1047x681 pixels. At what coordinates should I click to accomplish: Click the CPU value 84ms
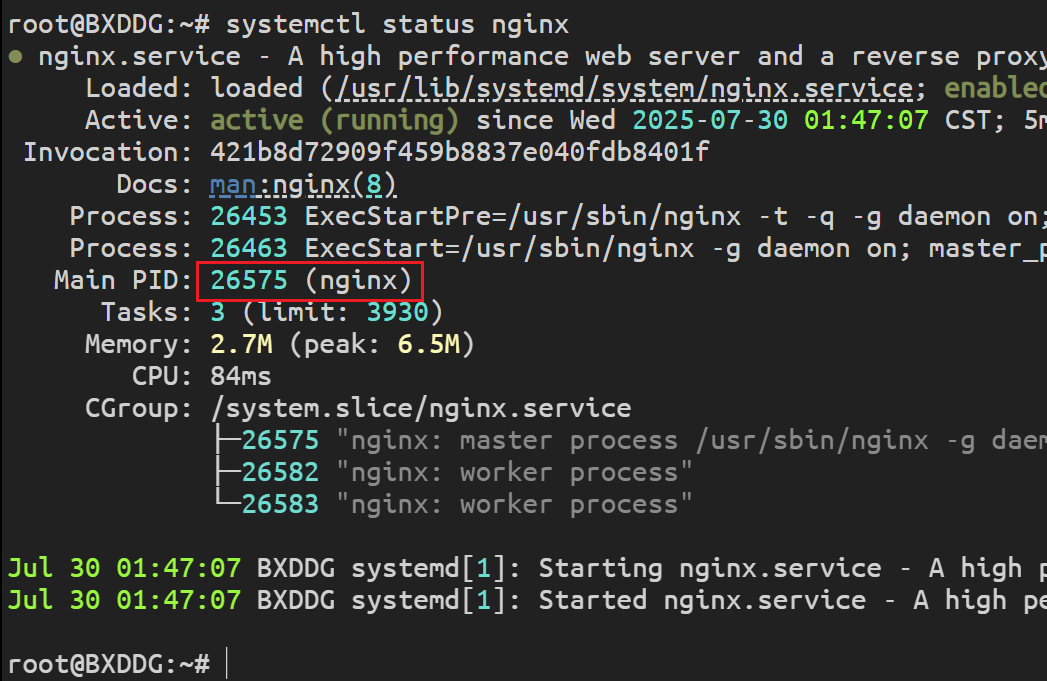click(241, 377)
